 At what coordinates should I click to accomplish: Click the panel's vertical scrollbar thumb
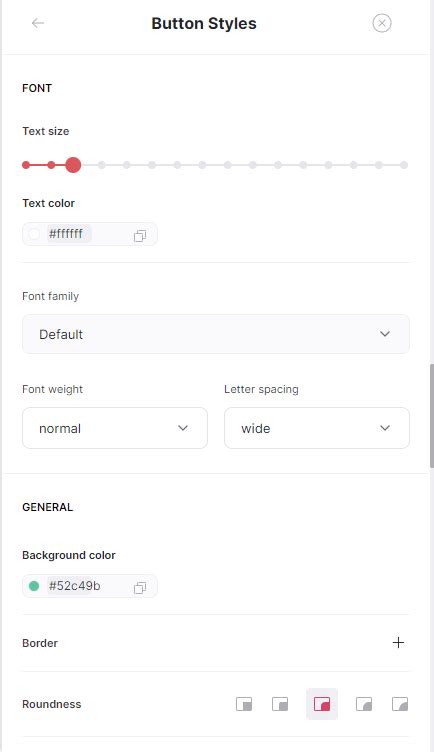click(432, 416)
